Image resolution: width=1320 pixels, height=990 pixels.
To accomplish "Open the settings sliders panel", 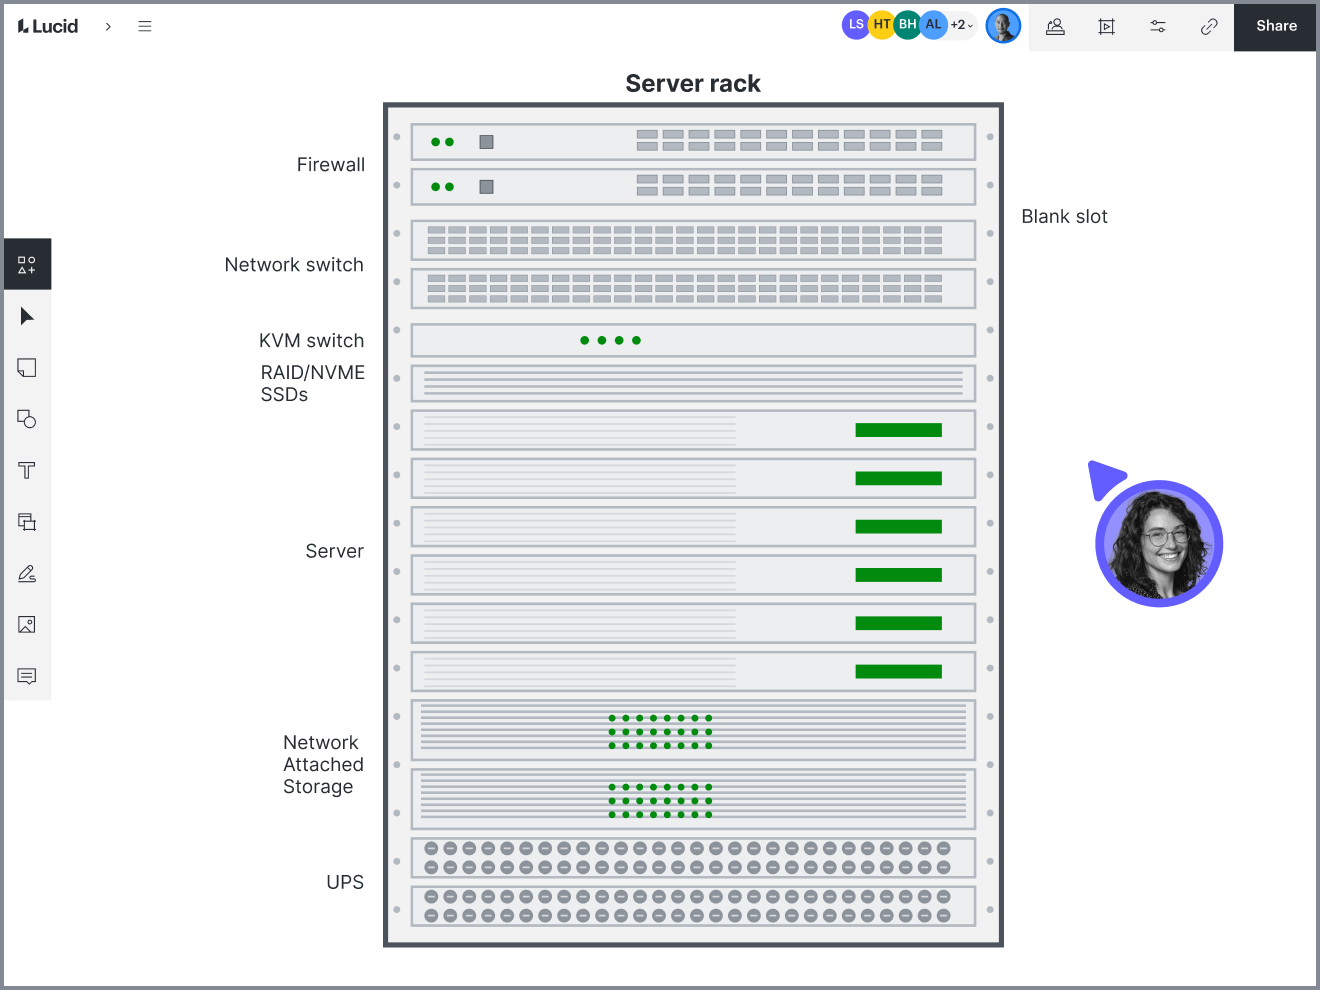I will (1158, 27).
